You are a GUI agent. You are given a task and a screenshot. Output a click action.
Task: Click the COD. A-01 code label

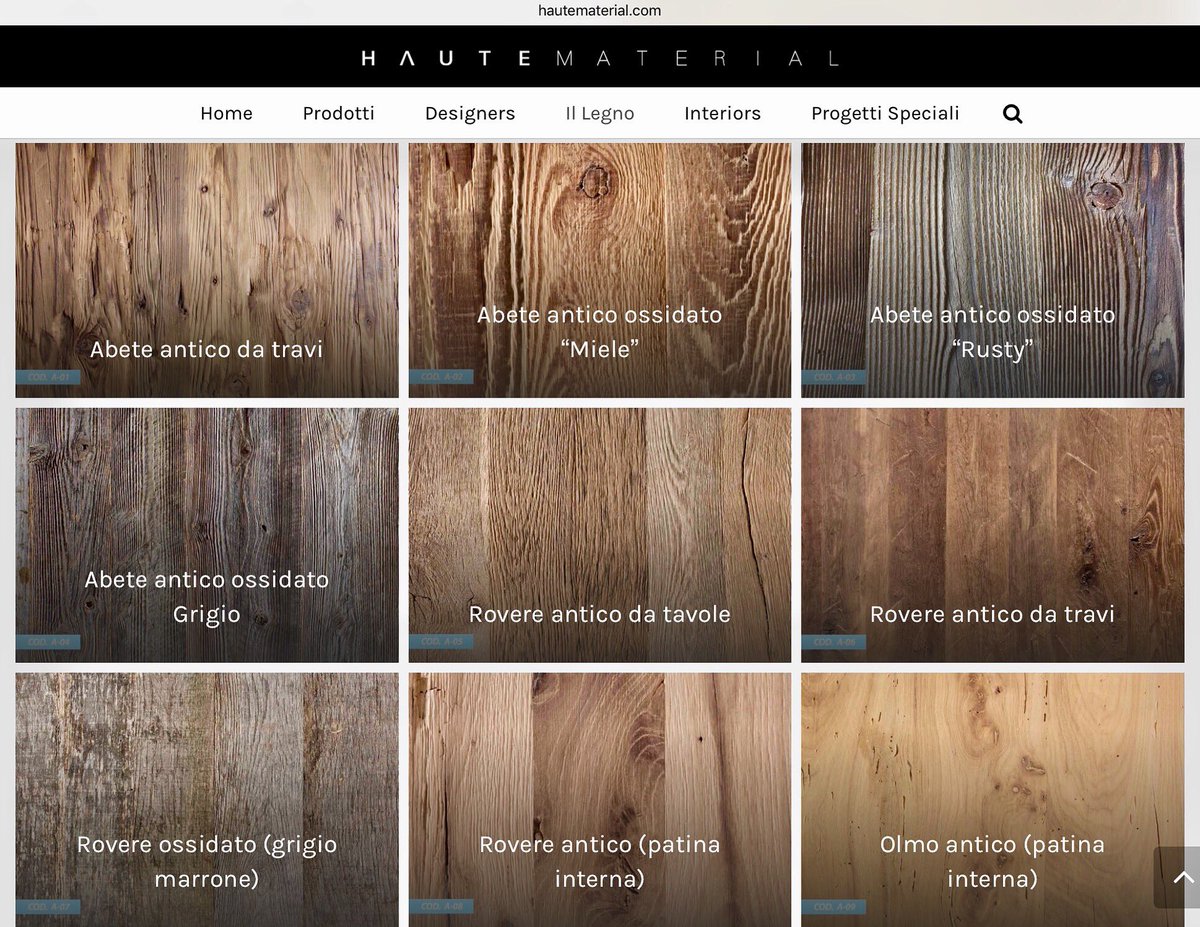48,377
